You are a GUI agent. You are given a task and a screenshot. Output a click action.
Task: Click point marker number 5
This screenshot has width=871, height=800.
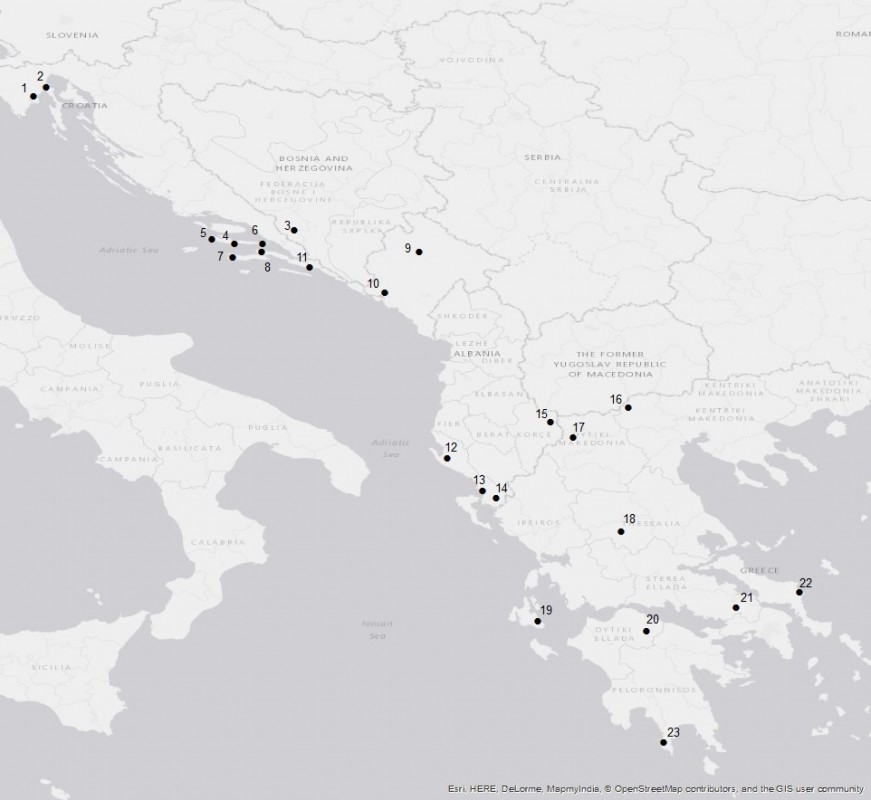point(212,239)
